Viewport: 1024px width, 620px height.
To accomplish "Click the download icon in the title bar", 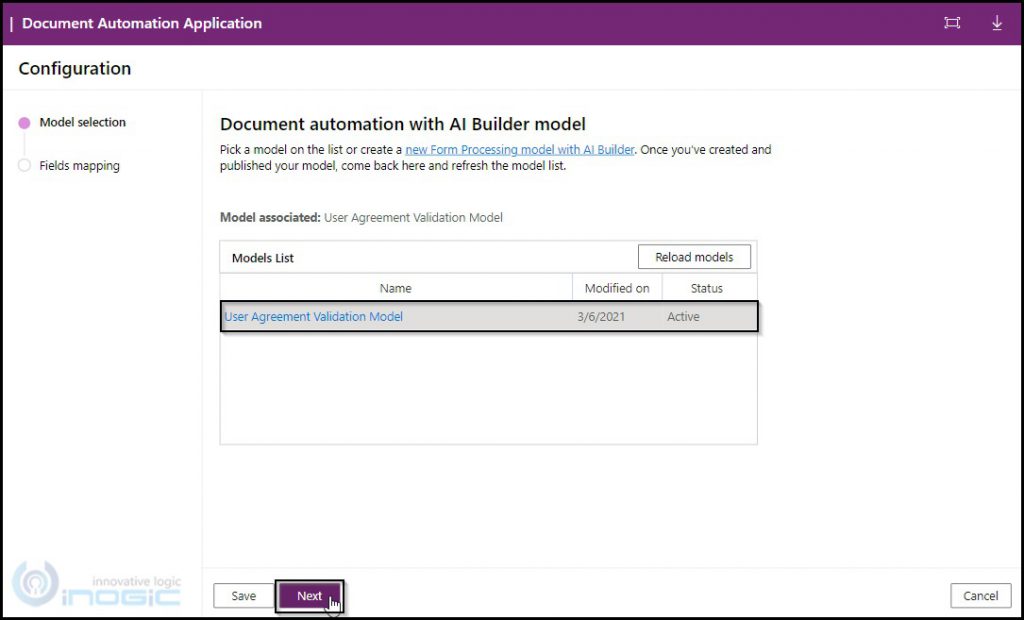I will point(996,22).
